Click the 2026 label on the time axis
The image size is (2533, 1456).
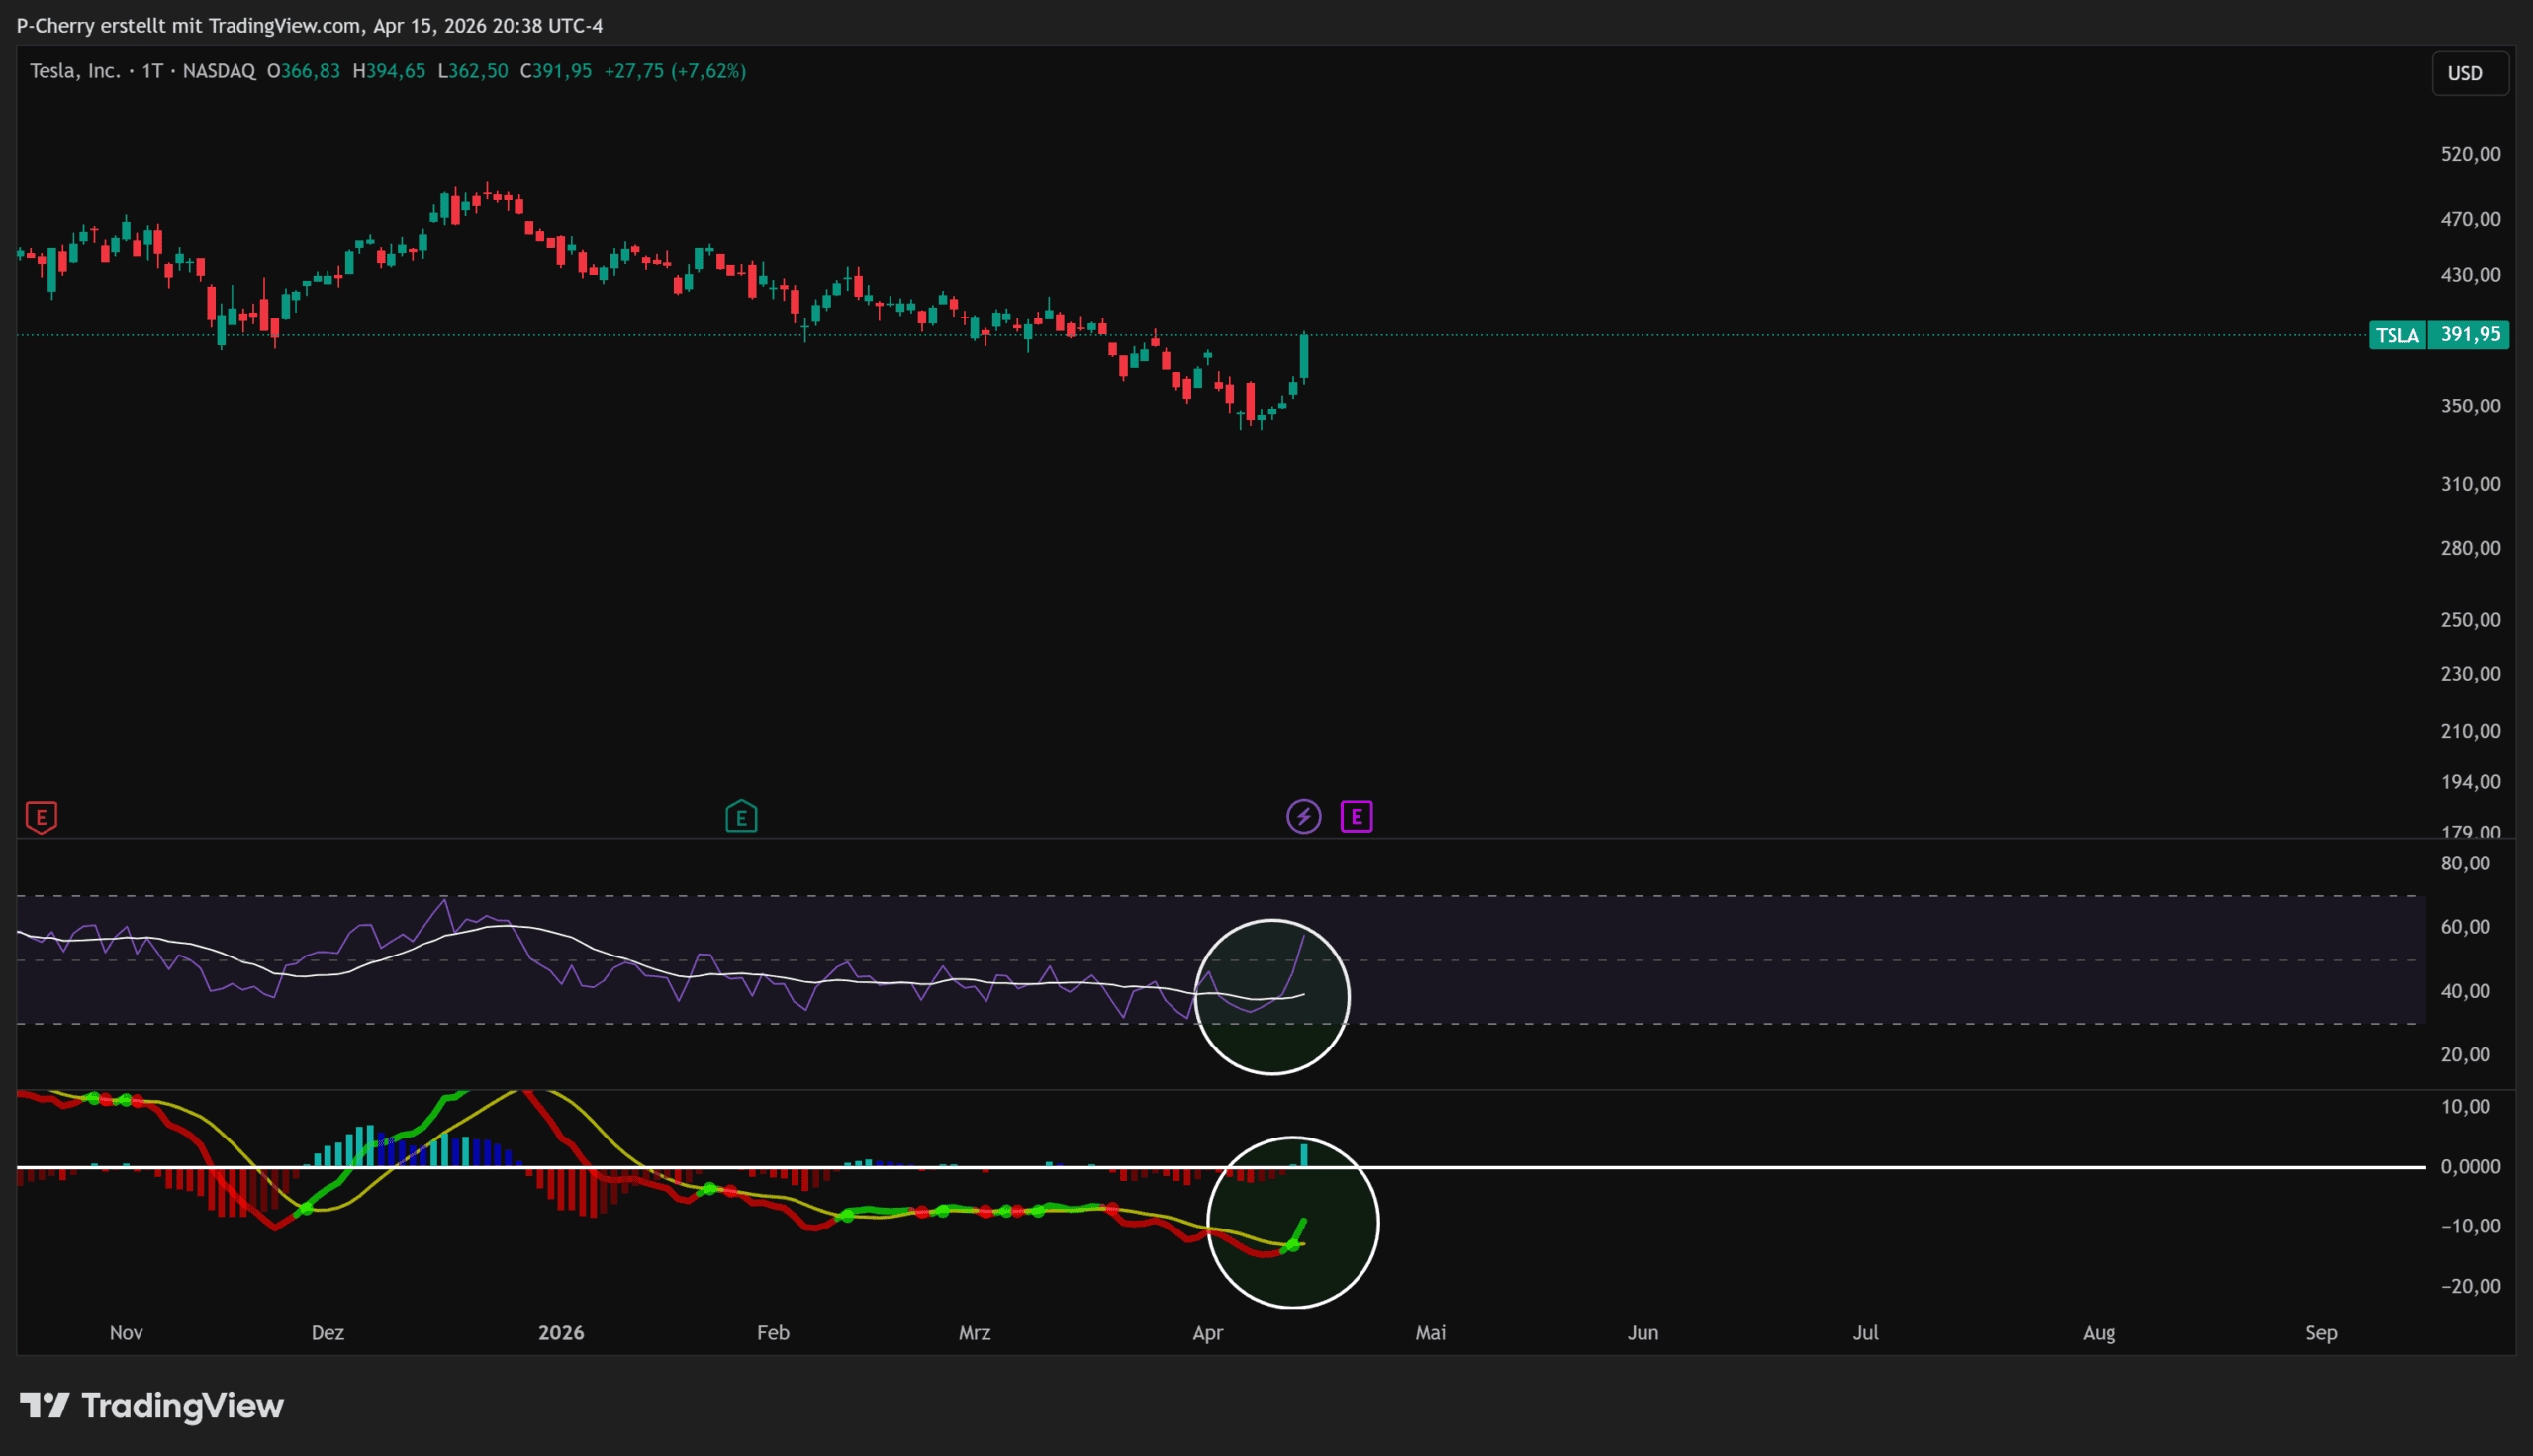coord(561,1333)
